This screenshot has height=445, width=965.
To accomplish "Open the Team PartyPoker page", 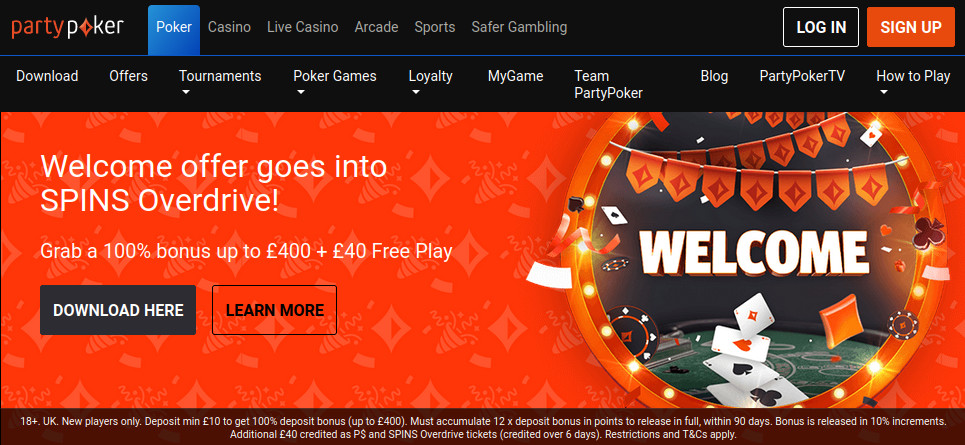I will pyautogui.click(x=608, y=84).
